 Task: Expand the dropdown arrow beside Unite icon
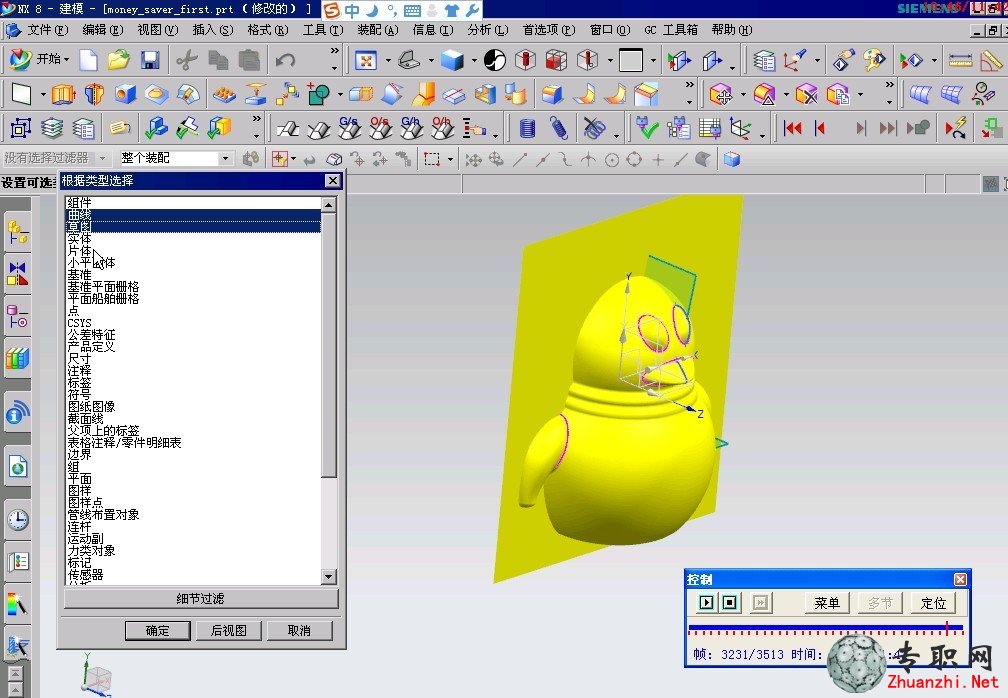[x=340, y=95]
